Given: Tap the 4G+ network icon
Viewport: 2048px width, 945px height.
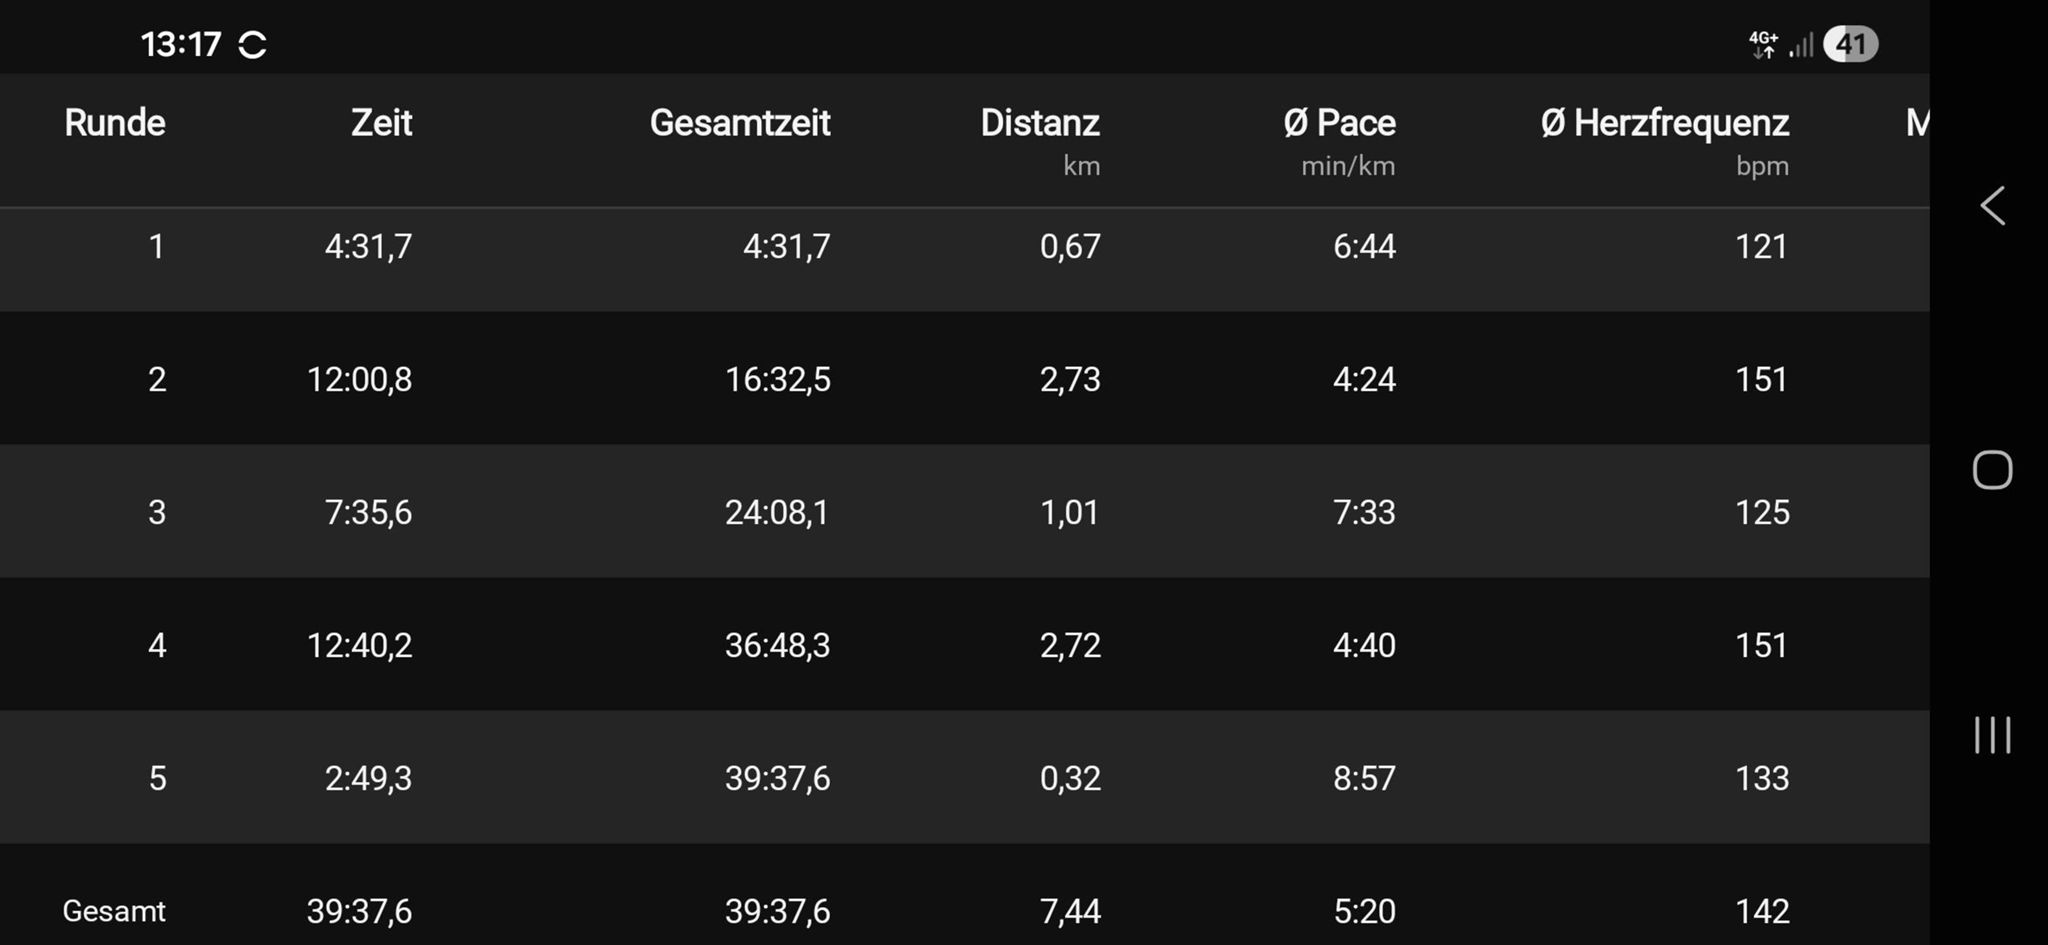Looking at the screenshot, I should tap(1763, 45).
